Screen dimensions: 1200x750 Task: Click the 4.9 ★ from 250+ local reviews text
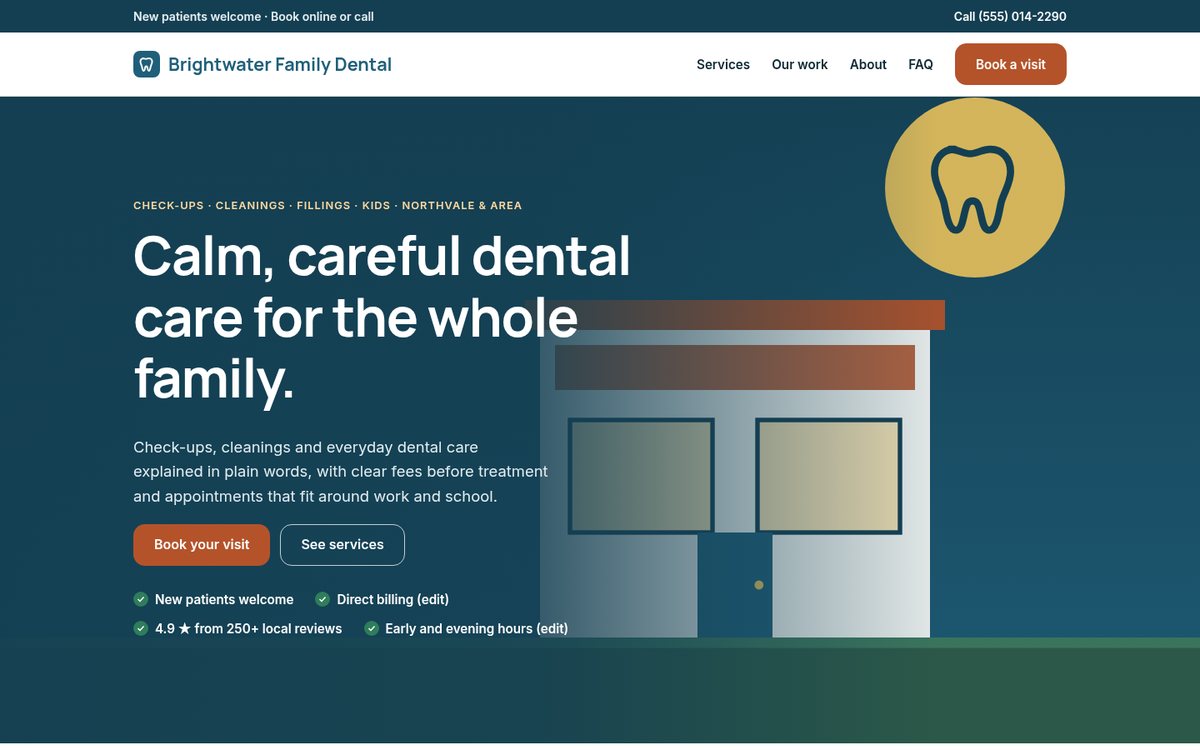pyautogui.click(x=248, y=628)
